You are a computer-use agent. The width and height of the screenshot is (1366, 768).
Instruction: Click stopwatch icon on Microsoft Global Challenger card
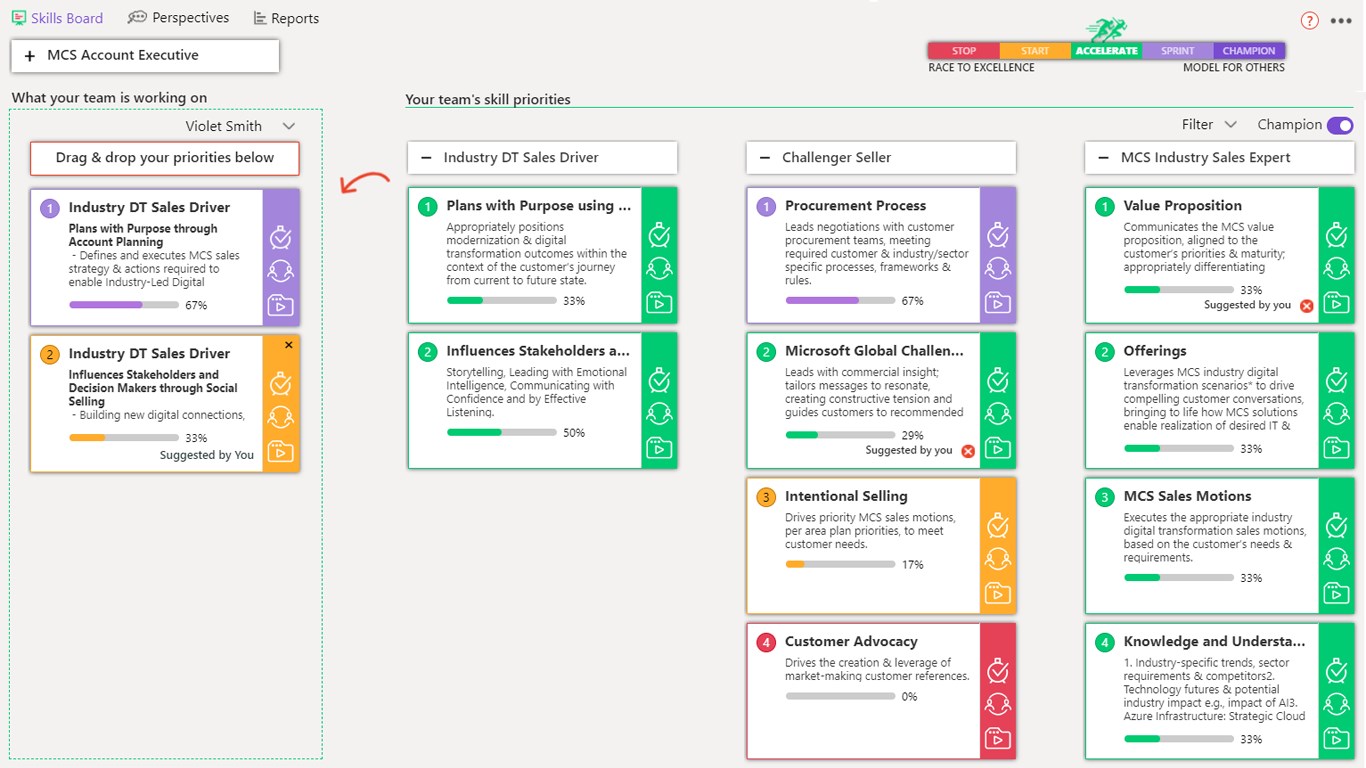997,380
